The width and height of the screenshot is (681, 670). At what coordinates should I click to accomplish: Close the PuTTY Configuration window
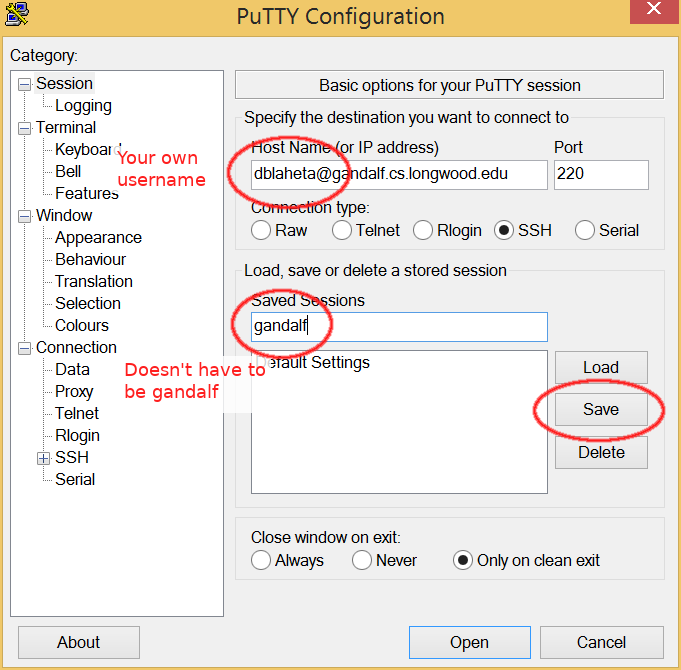(653, 10)
